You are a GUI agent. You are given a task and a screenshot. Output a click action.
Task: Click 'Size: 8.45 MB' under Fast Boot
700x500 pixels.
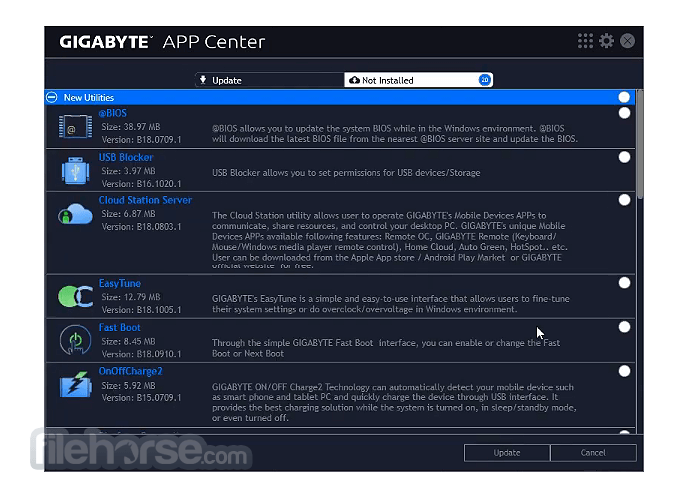tap(128, 342)
